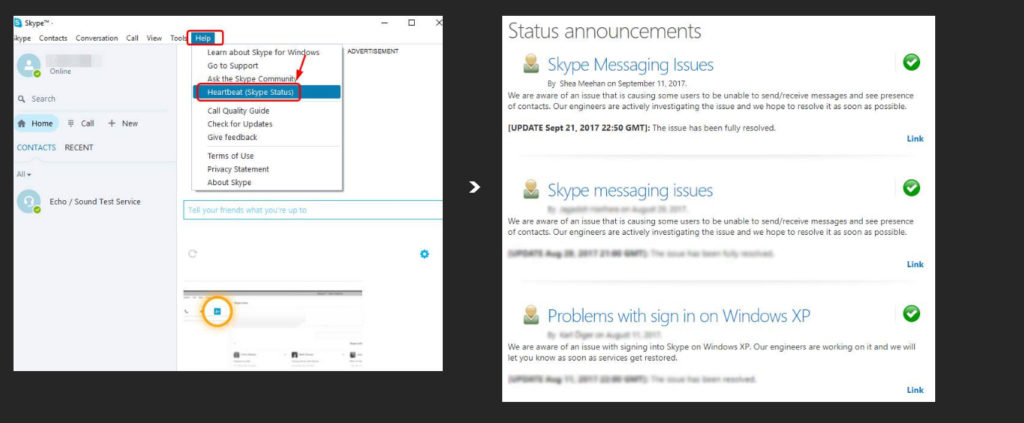Open the Call menu
1024x423 pixels.
133,39
